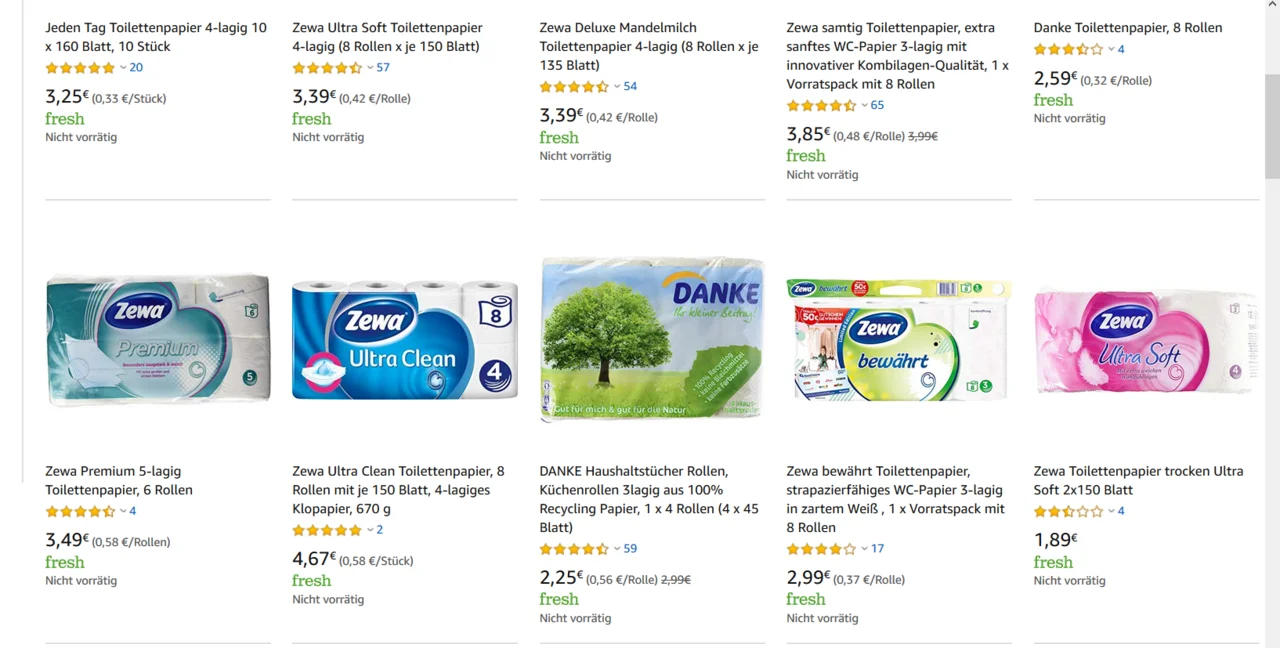Open the rating dropdown arrow for Zewa Premium 5-lagig
The height and width of the screenshot is (648, 1280).
(x=123, y=511)
